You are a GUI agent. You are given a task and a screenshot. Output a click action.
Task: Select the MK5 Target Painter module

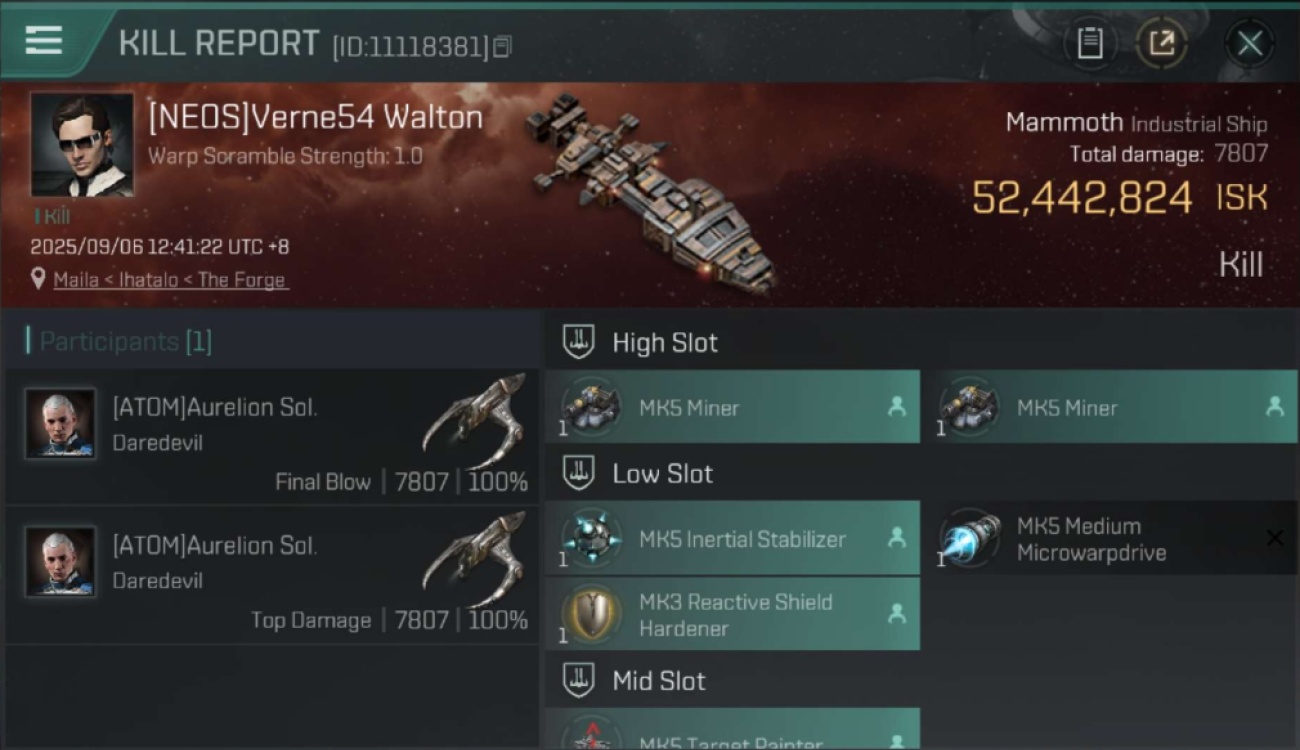733,729
